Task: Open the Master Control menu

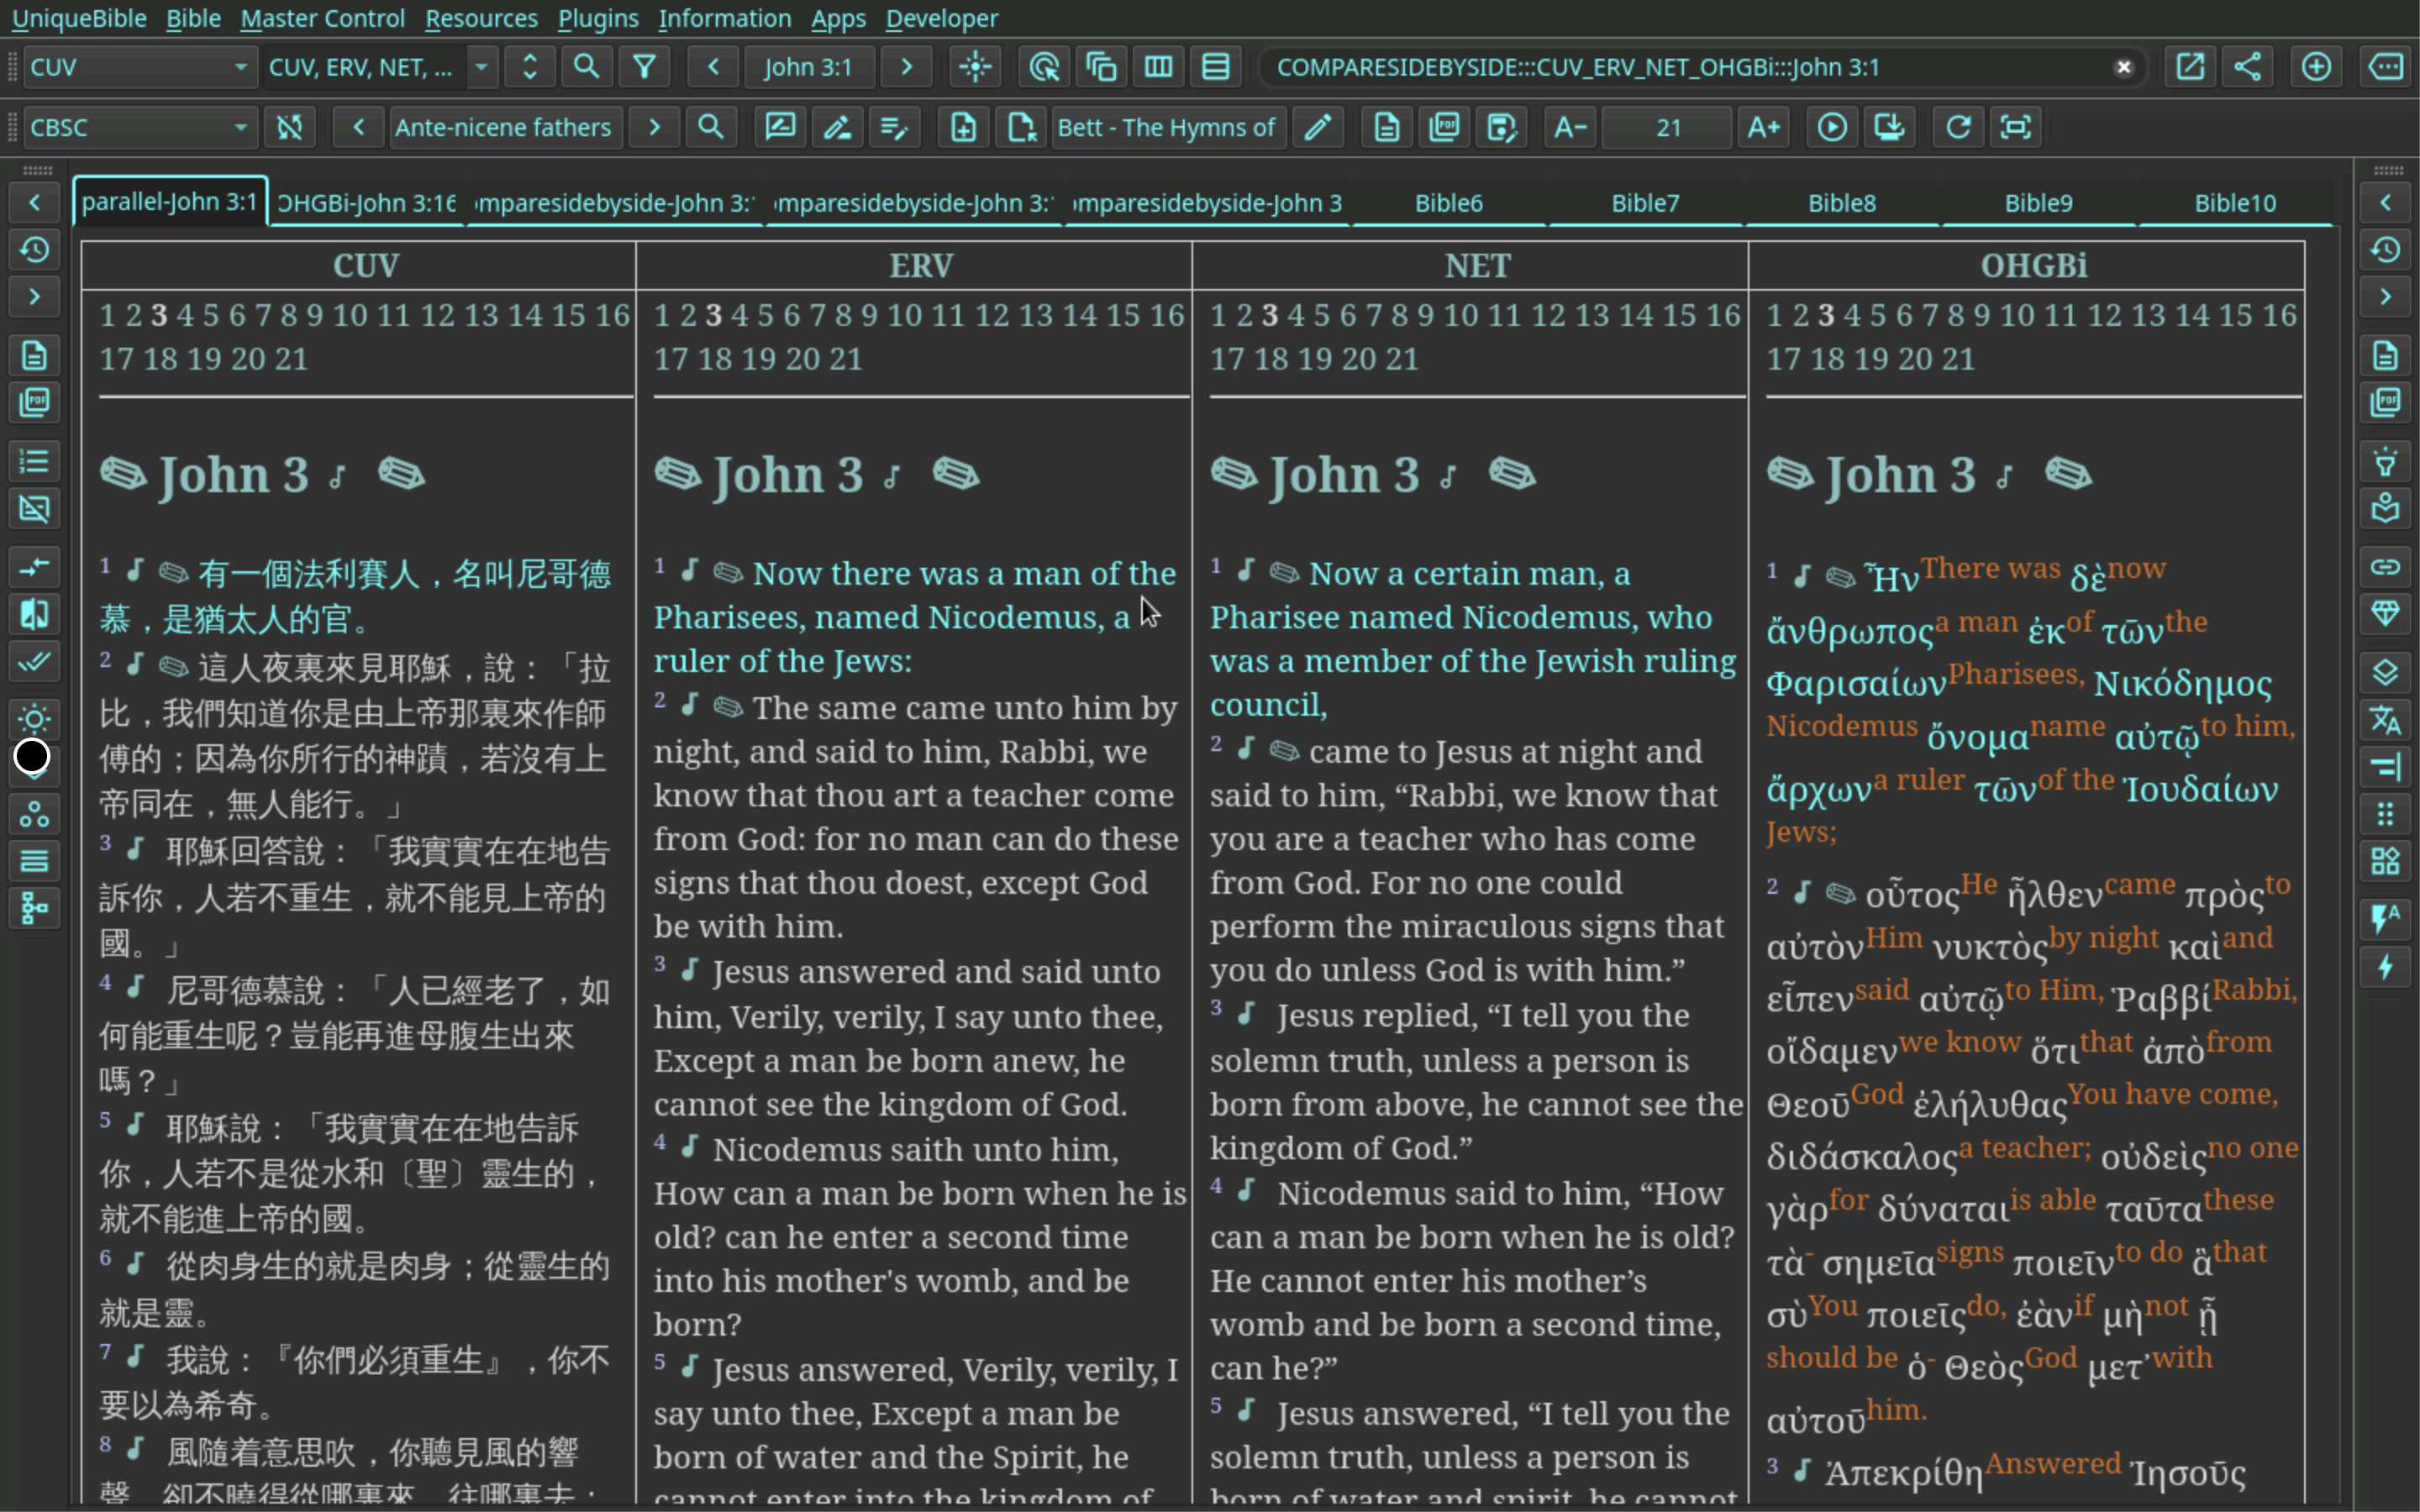Action: (x=322, y=18)
